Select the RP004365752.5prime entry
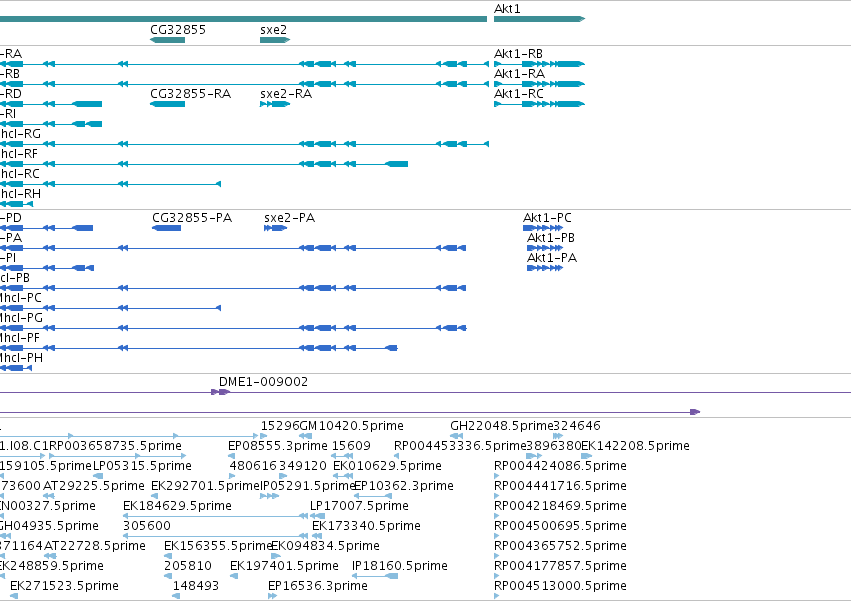The width and height of the screenshot is (851, 601). point(560,546)
